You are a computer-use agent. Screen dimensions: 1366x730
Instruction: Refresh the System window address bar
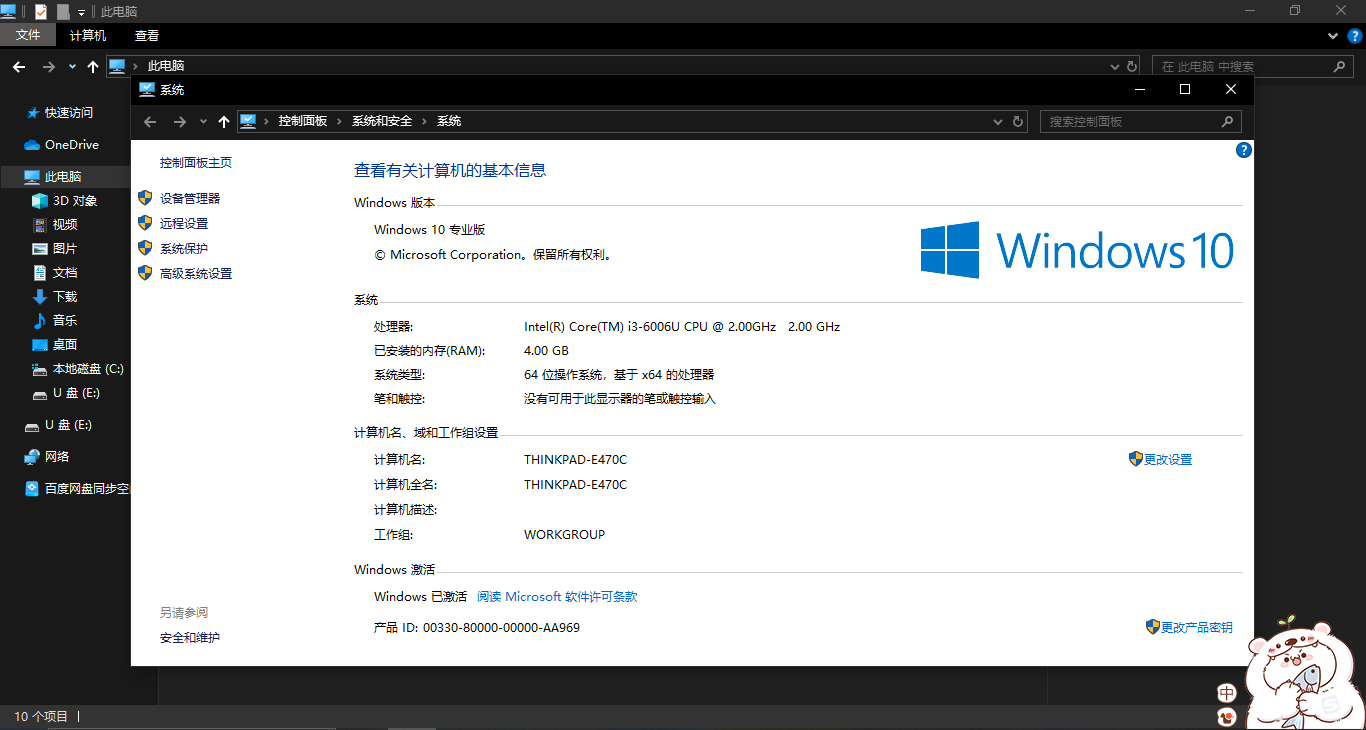[1018, 122]
